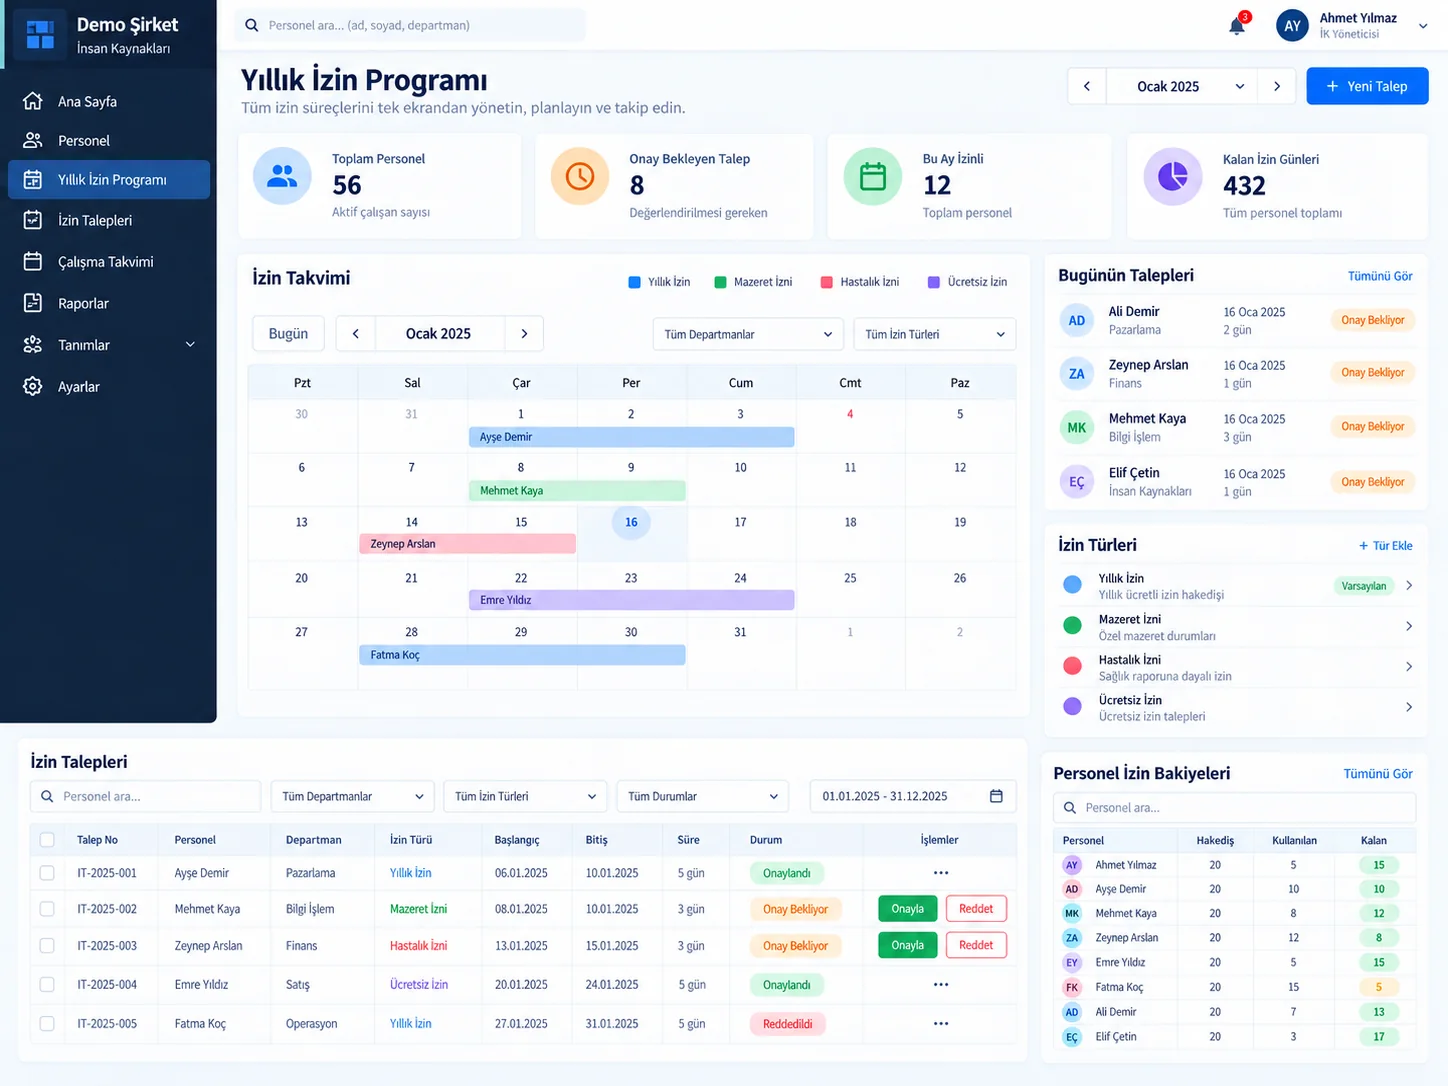Open calendar Tüm Departmanlar dropdown
The image size is (1448, 1086).
click(x=749, y=334)
